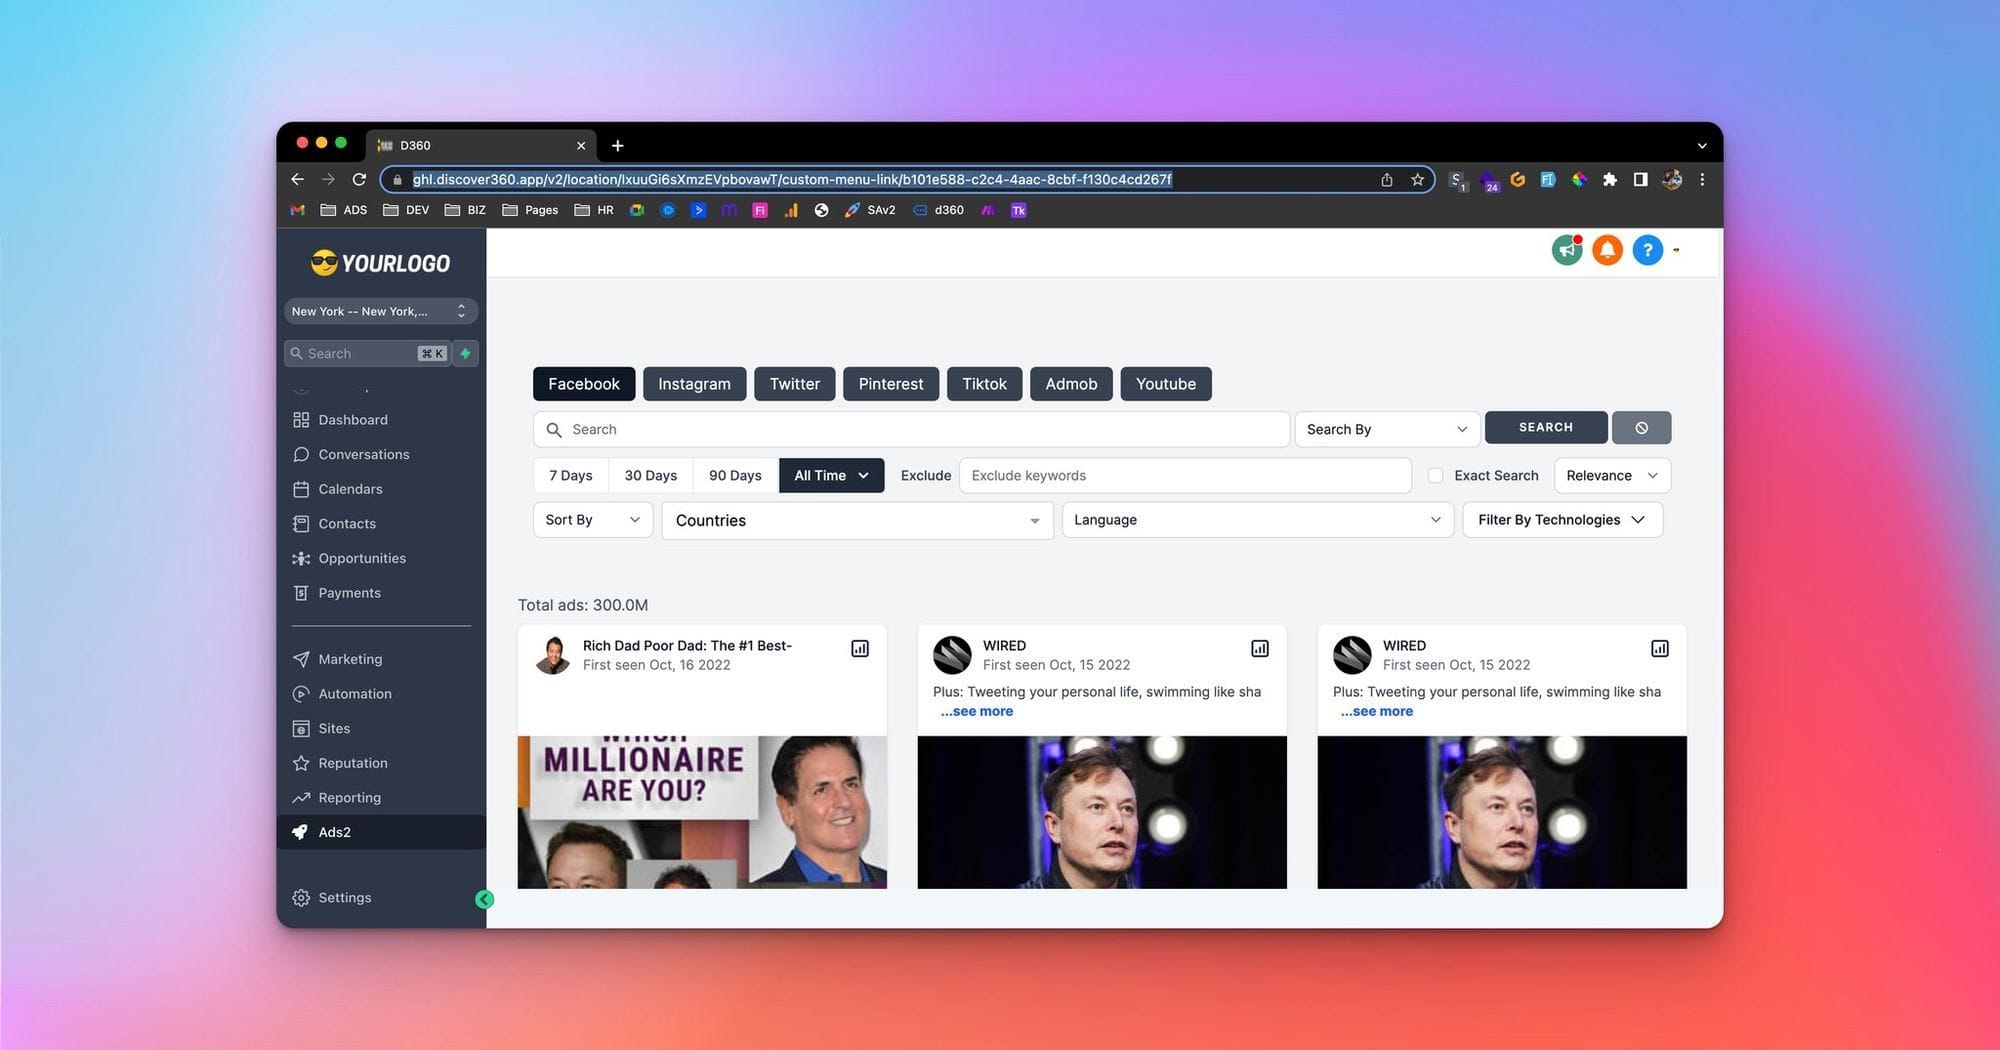This screenshot has height=1050, width=2000.
Task: Open Reporting in the sidebar menu
Action: click(349, 798)
